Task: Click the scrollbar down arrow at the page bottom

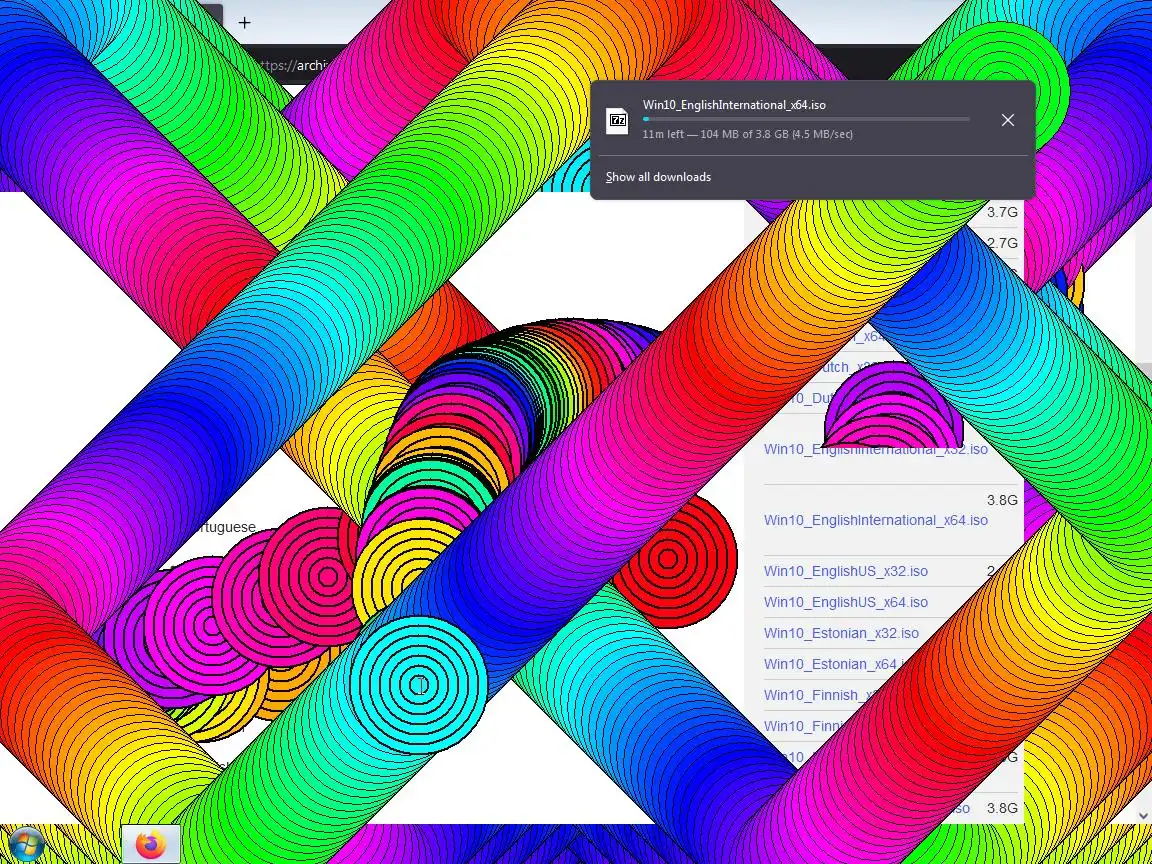Action: [x=1143, y=815]
